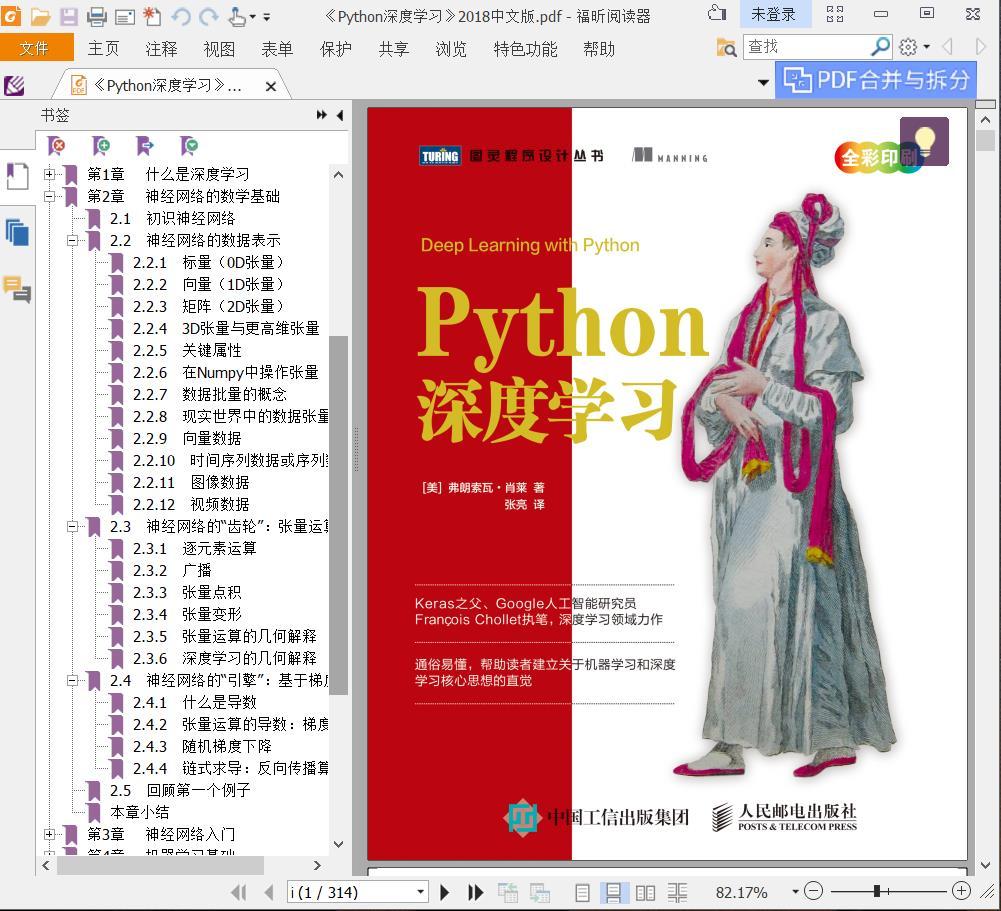Open the 视图 tab
This screenshot has height=911, width=1001.
tap(219, 49)
